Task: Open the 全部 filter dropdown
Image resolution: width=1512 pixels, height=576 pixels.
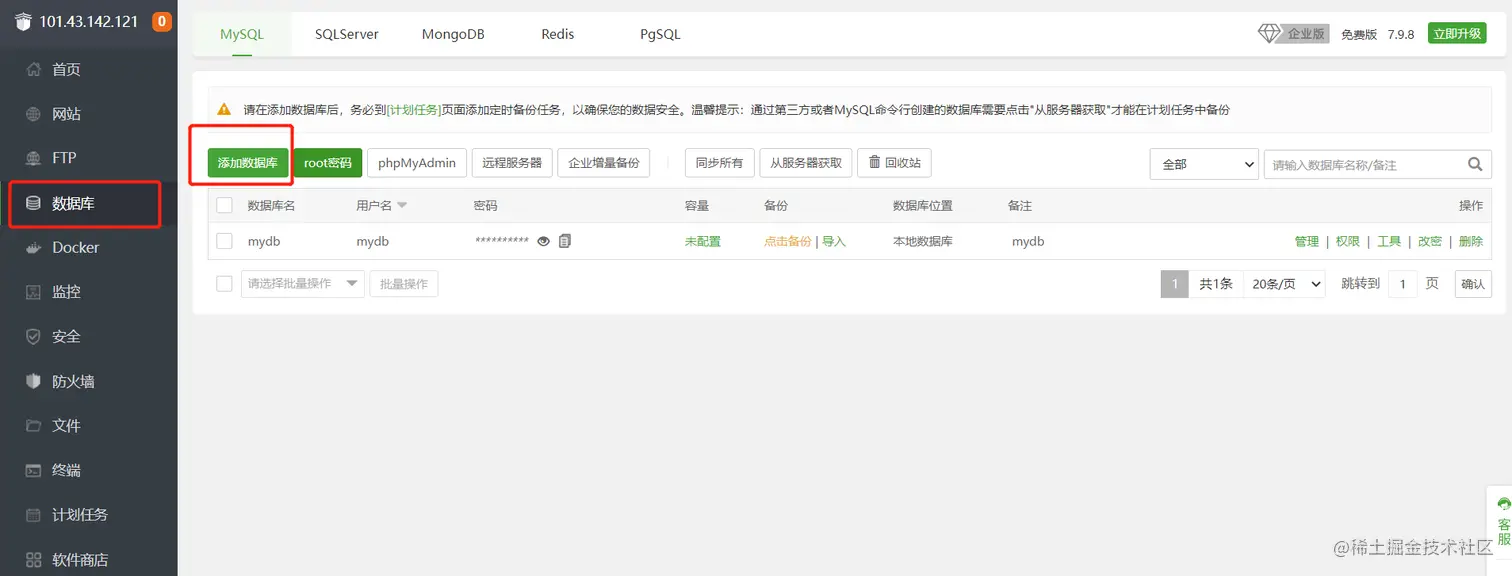Action: click(x=1204, y=164)
